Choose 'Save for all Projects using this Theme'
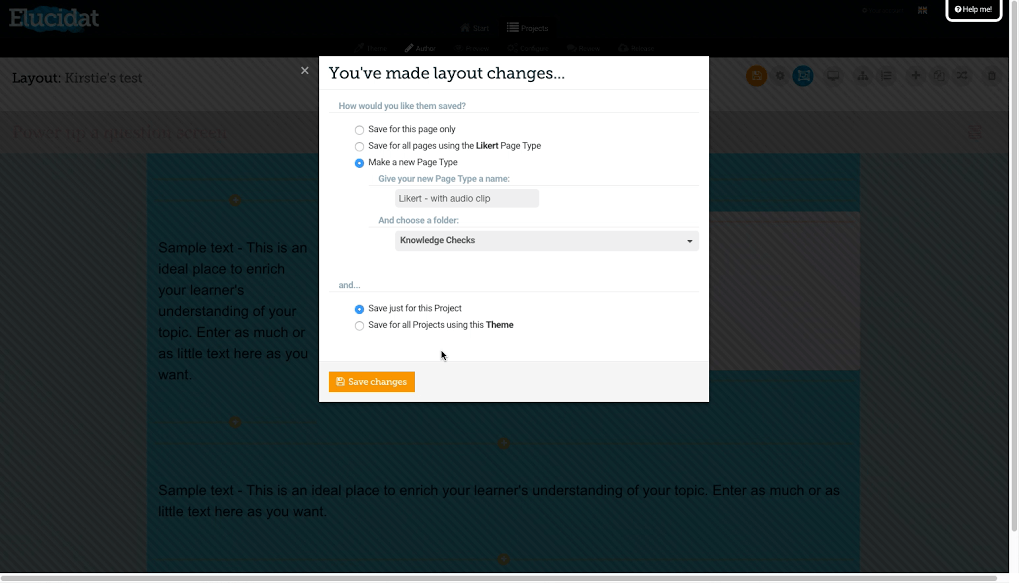The image size is (1019, 583). 359,326
